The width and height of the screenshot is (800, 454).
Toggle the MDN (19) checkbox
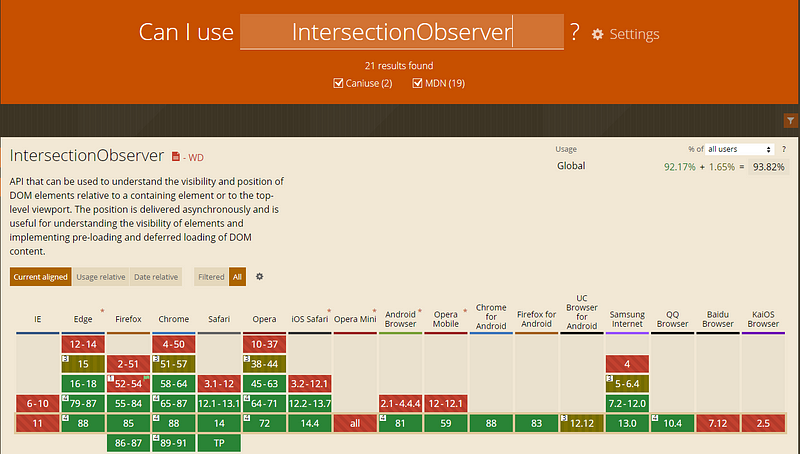(418, 82)
